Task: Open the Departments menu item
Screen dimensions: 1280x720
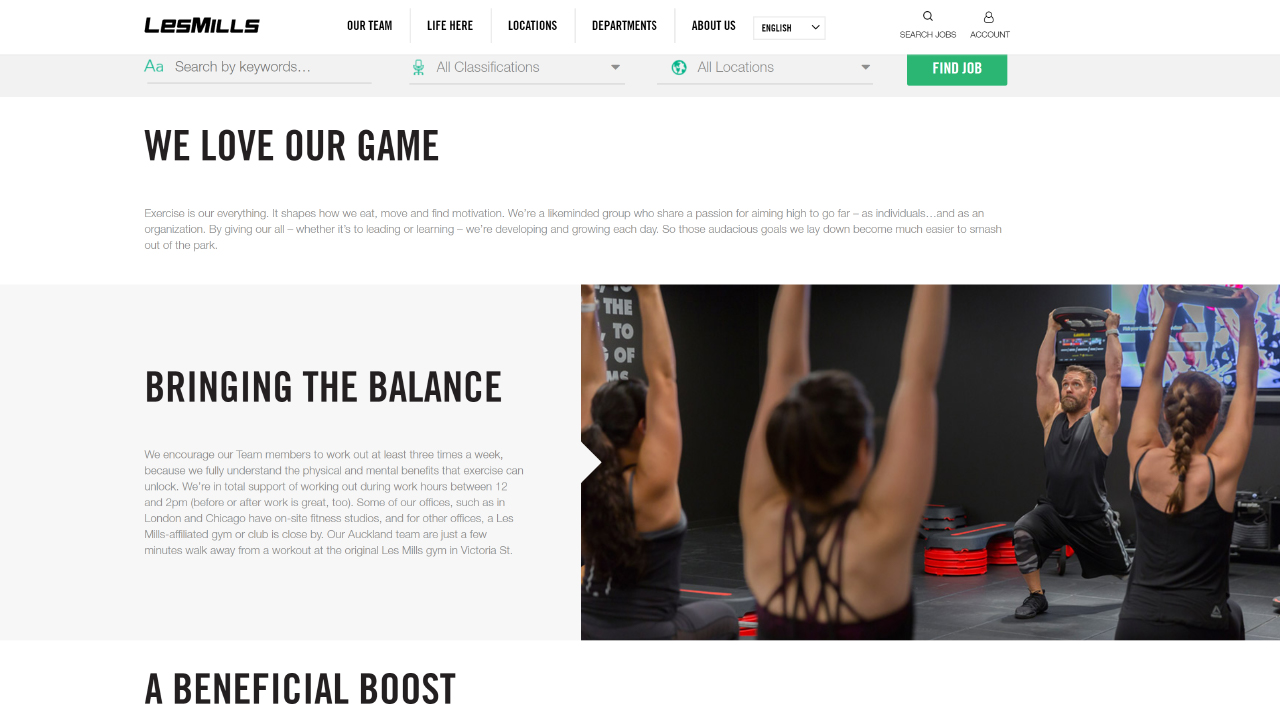Action: tap(624, 26)
